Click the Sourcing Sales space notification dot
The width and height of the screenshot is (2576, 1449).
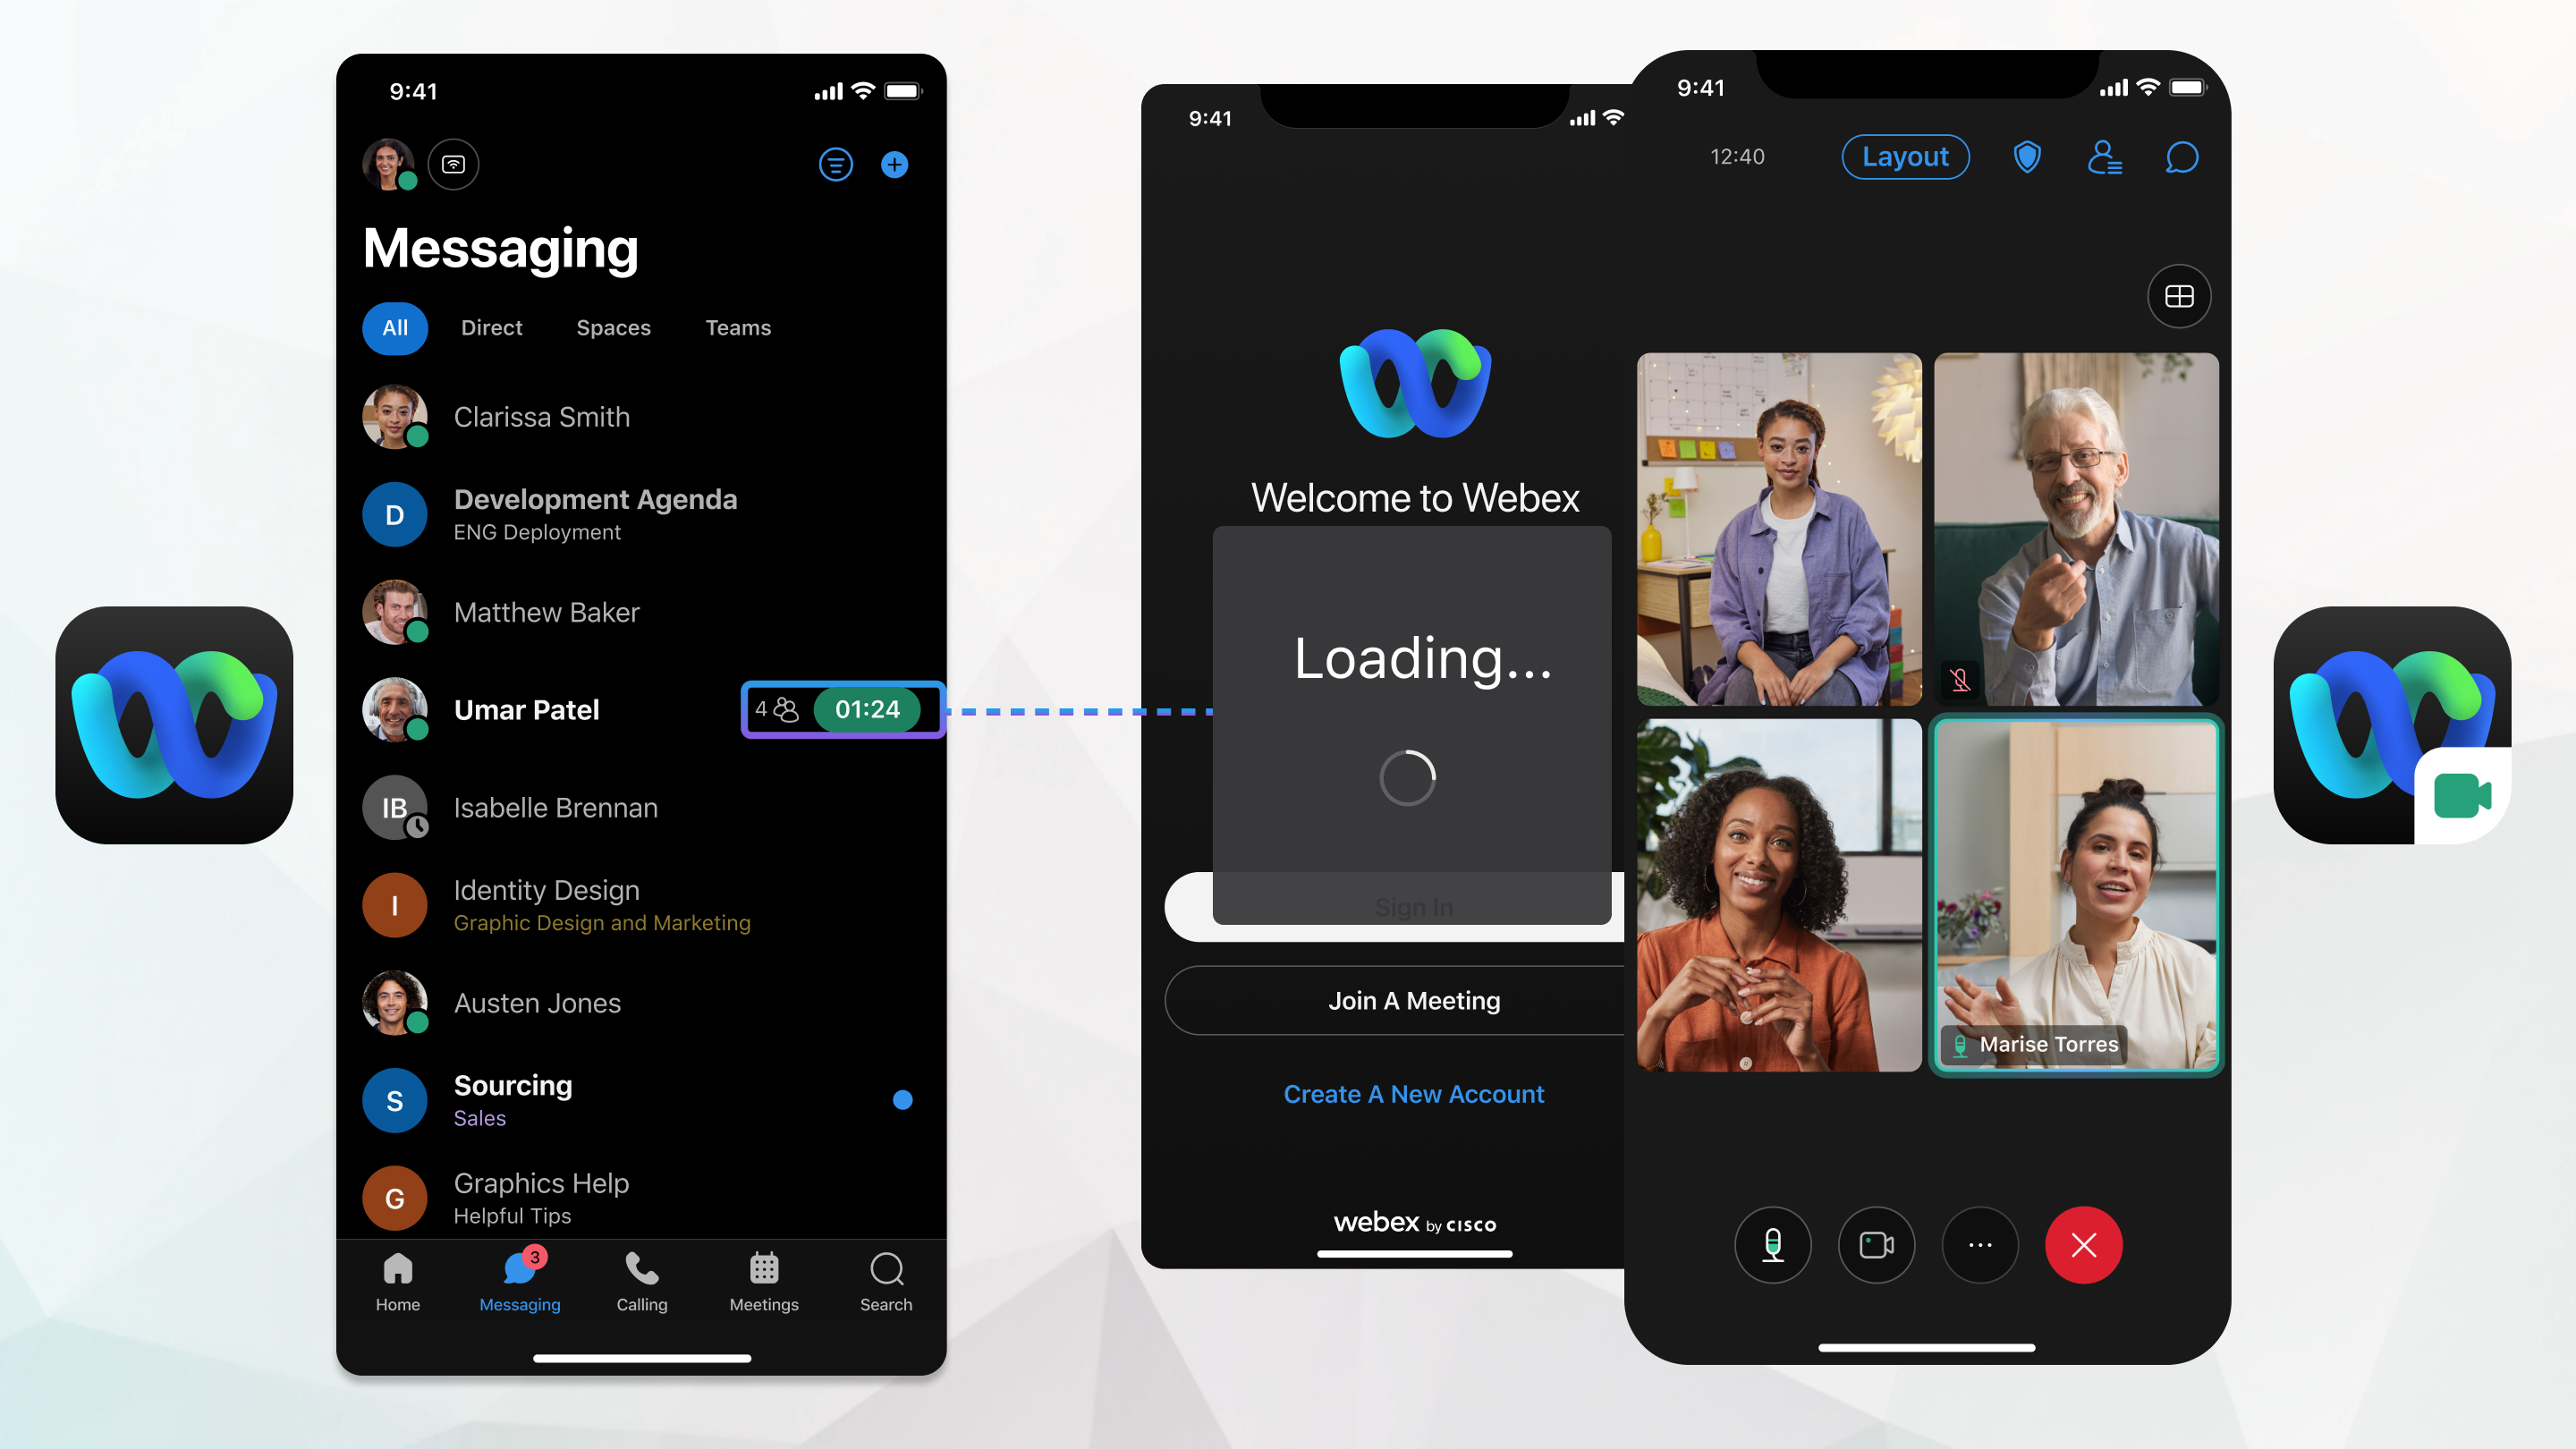(x=902, y=1100)
